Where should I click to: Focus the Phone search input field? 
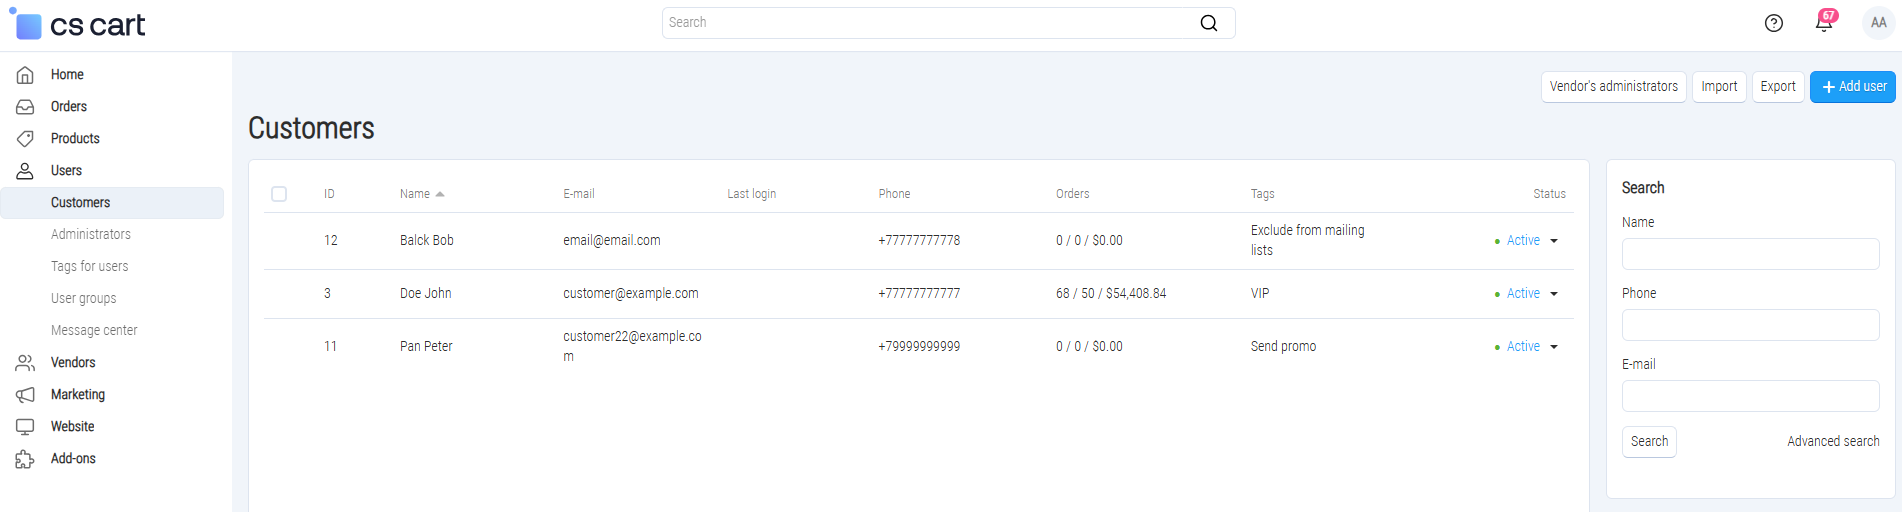coord(1749,325)
